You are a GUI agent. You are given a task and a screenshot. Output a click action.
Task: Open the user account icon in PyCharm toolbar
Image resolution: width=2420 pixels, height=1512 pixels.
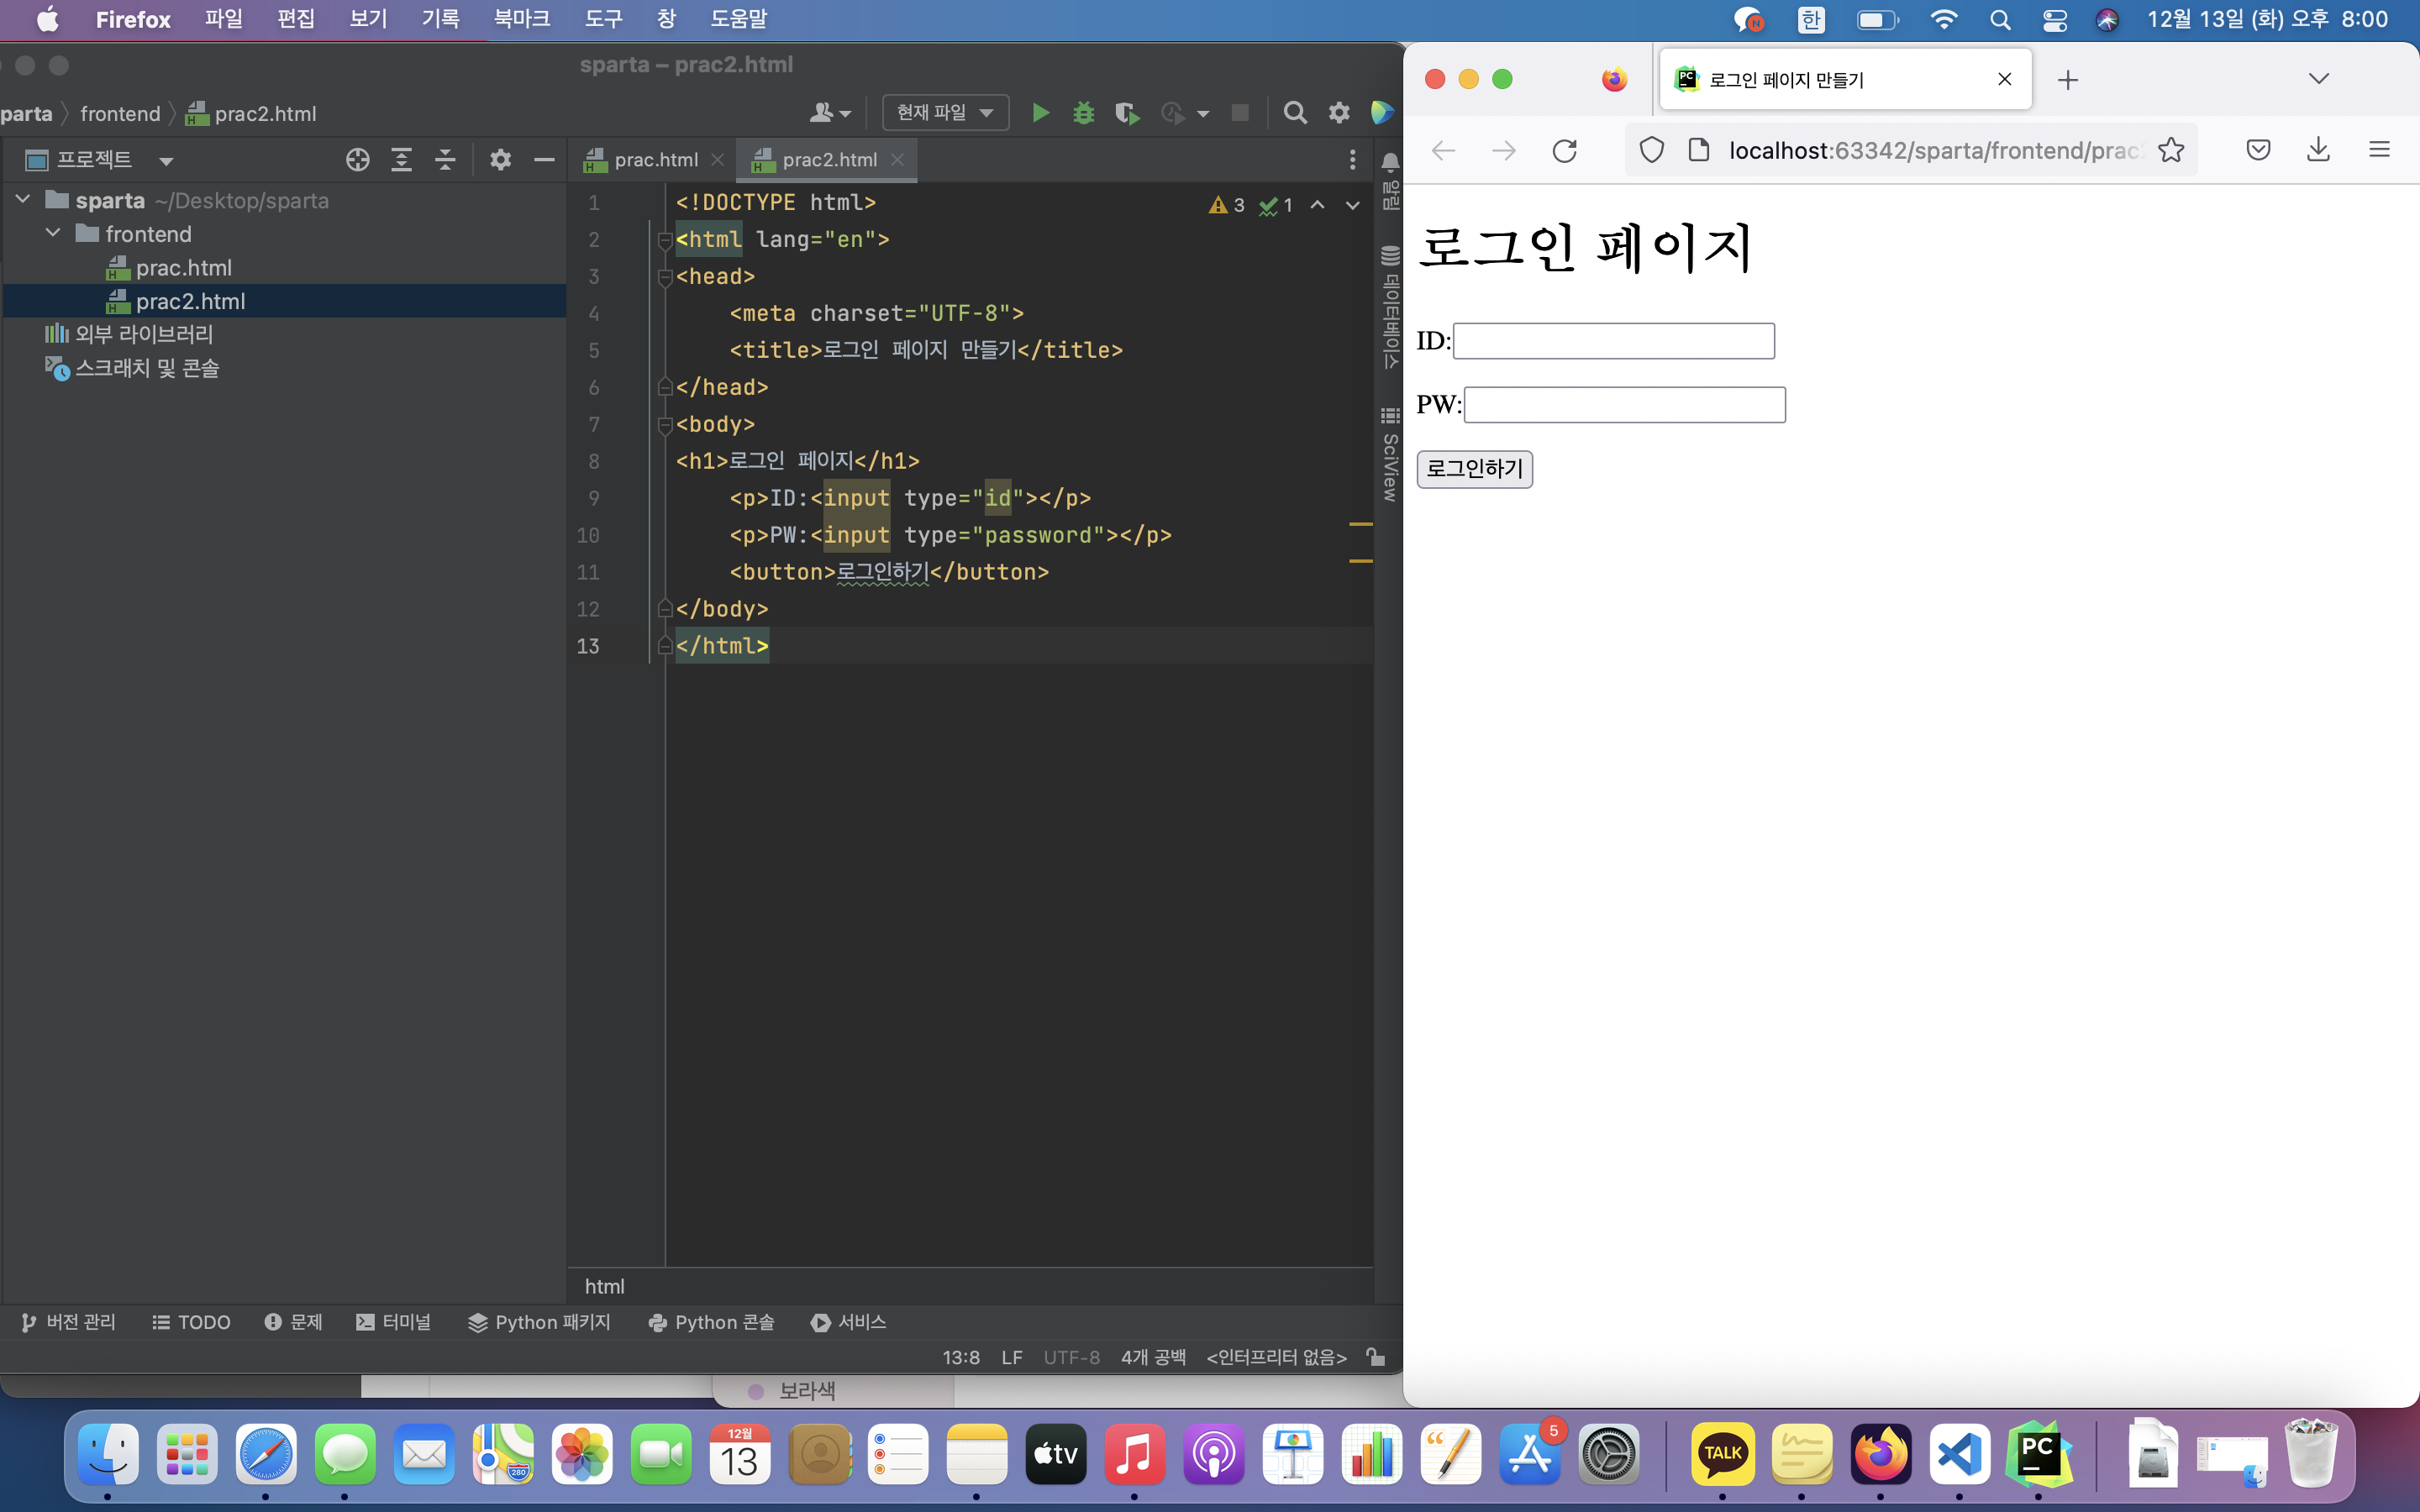[829, 112]
